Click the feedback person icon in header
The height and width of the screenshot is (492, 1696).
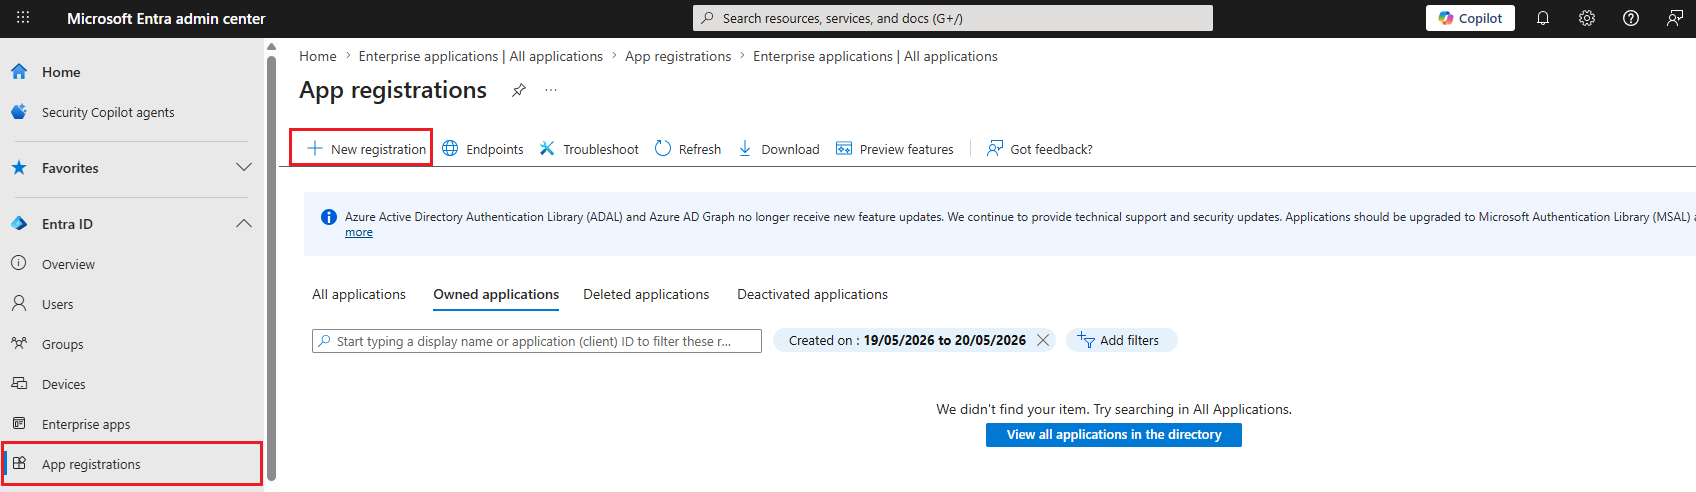pyautogui.click(x=1675, y=18)
